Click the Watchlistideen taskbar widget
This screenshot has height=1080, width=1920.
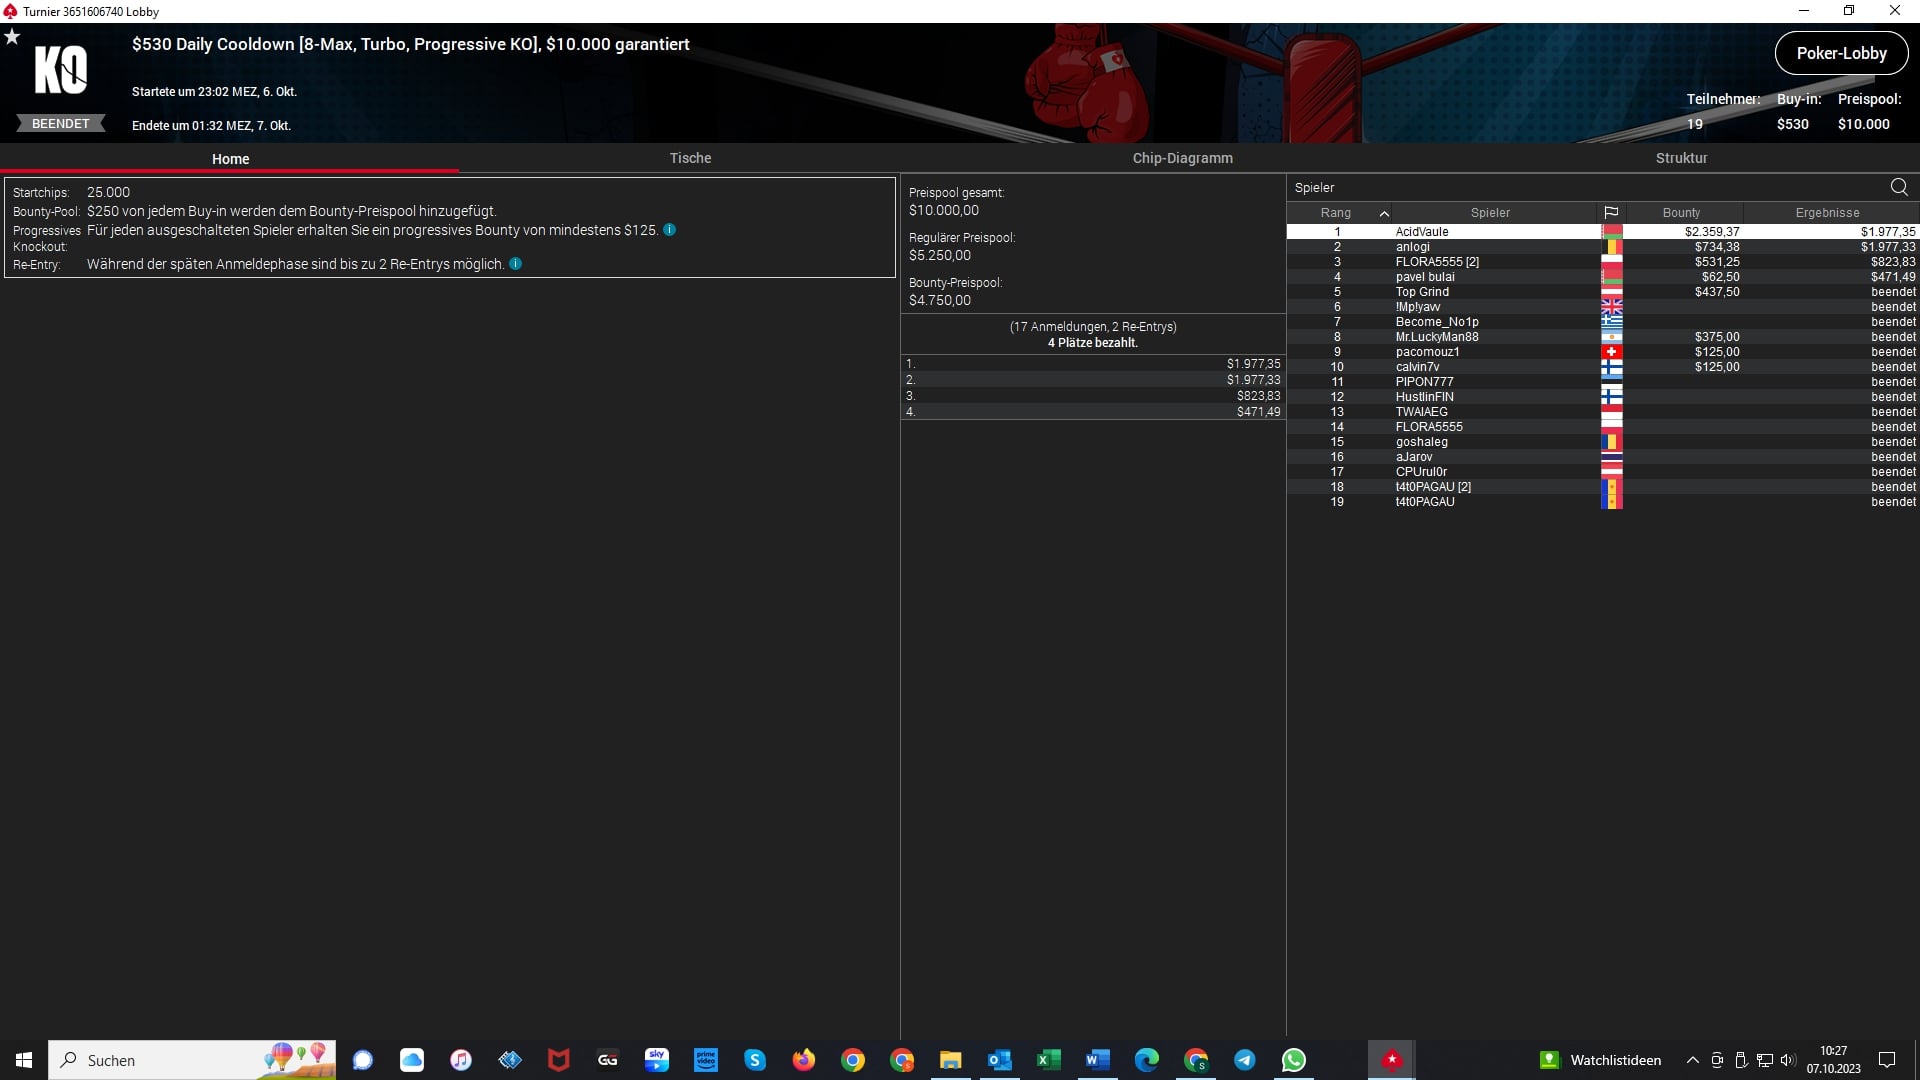(x=1600, y=1060)
